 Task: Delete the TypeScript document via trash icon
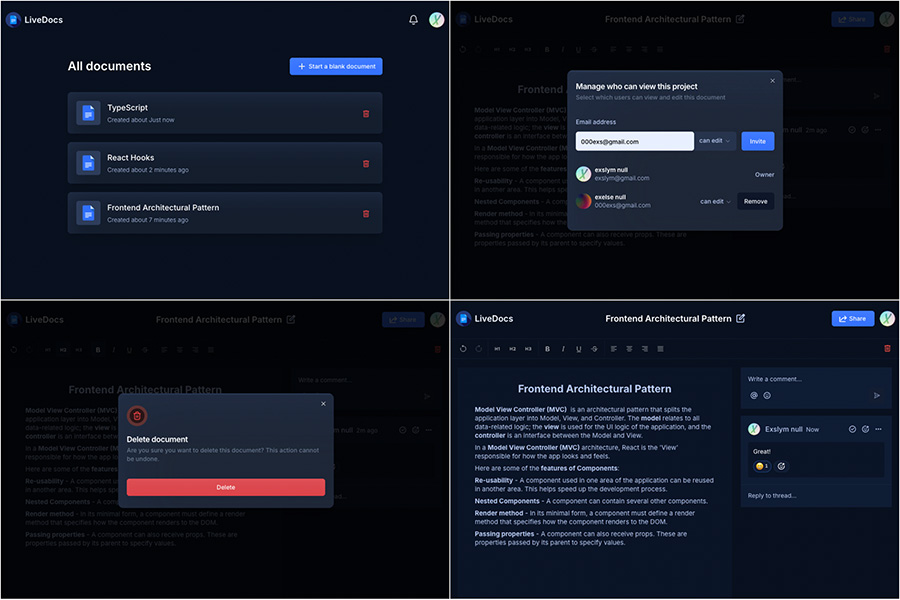click(x=366, y=114)
